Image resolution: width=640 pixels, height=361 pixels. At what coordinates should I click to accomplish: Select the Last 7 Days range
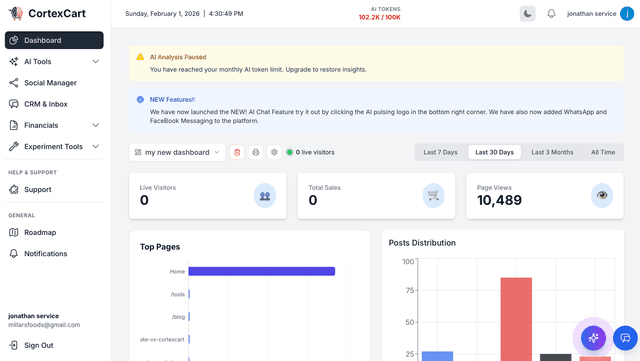tap(440, 152)
